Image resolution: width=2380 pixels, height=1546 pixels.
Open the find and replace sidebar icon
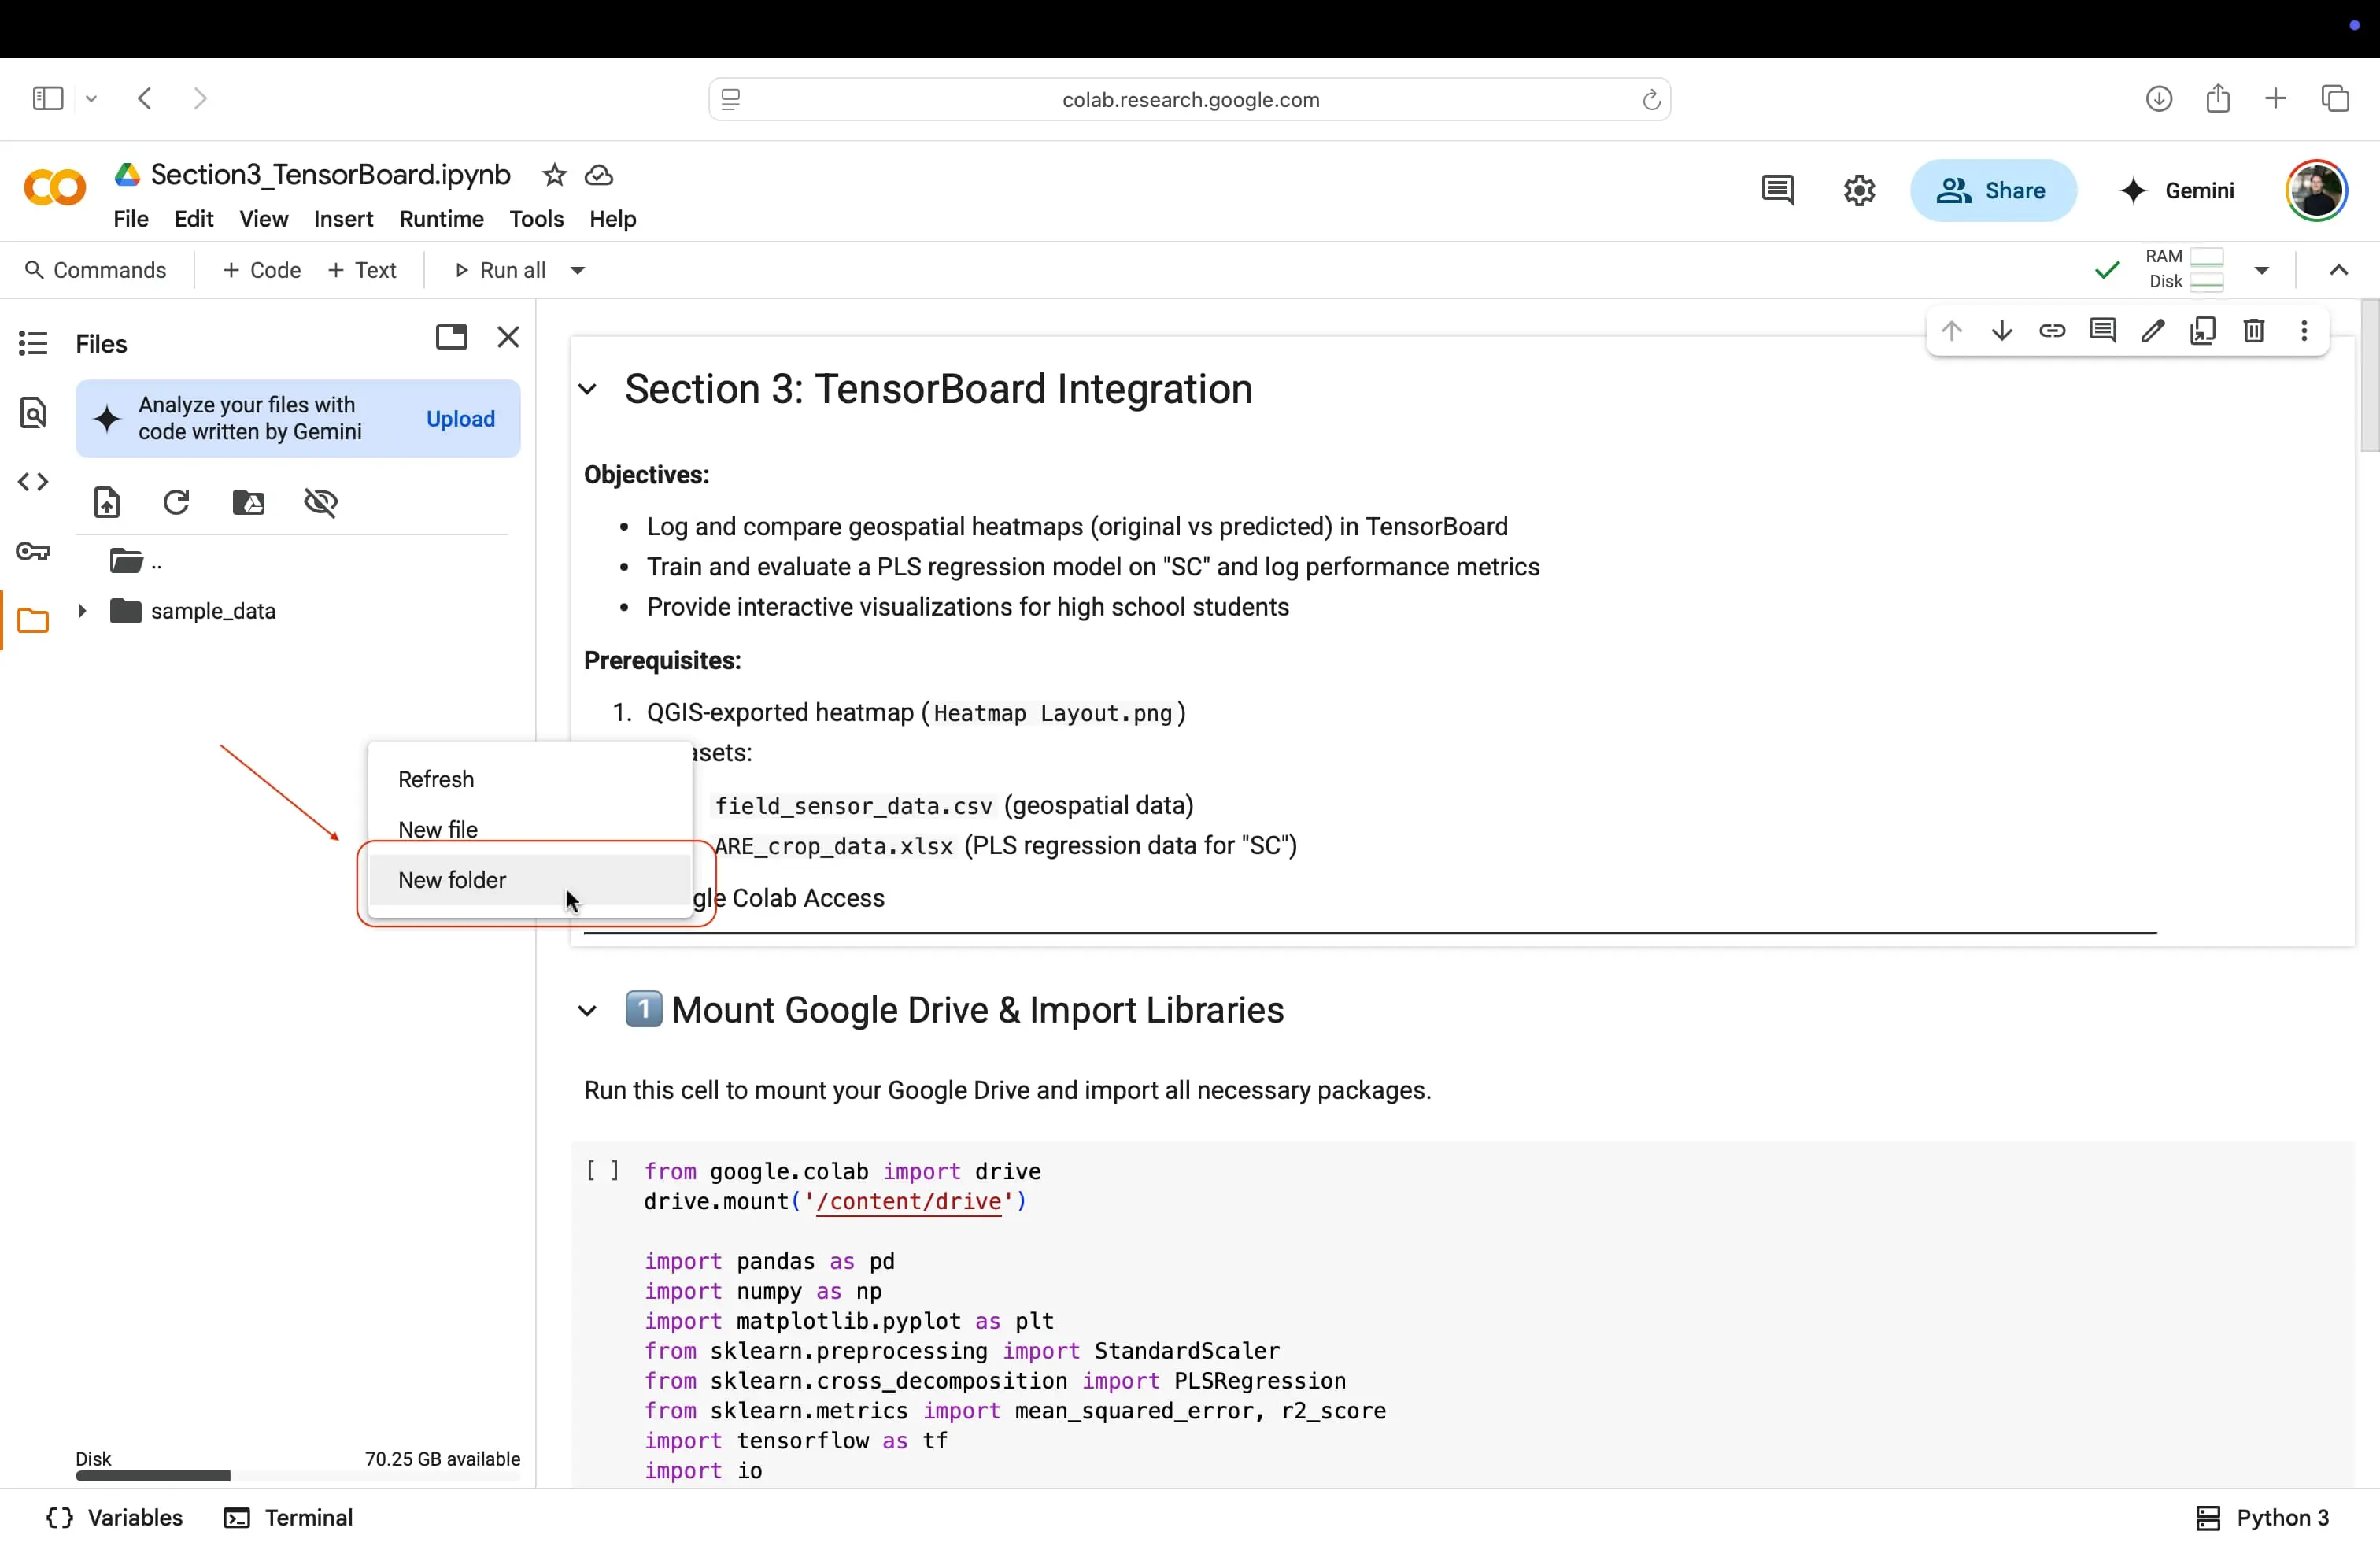(x=33, y=412)
